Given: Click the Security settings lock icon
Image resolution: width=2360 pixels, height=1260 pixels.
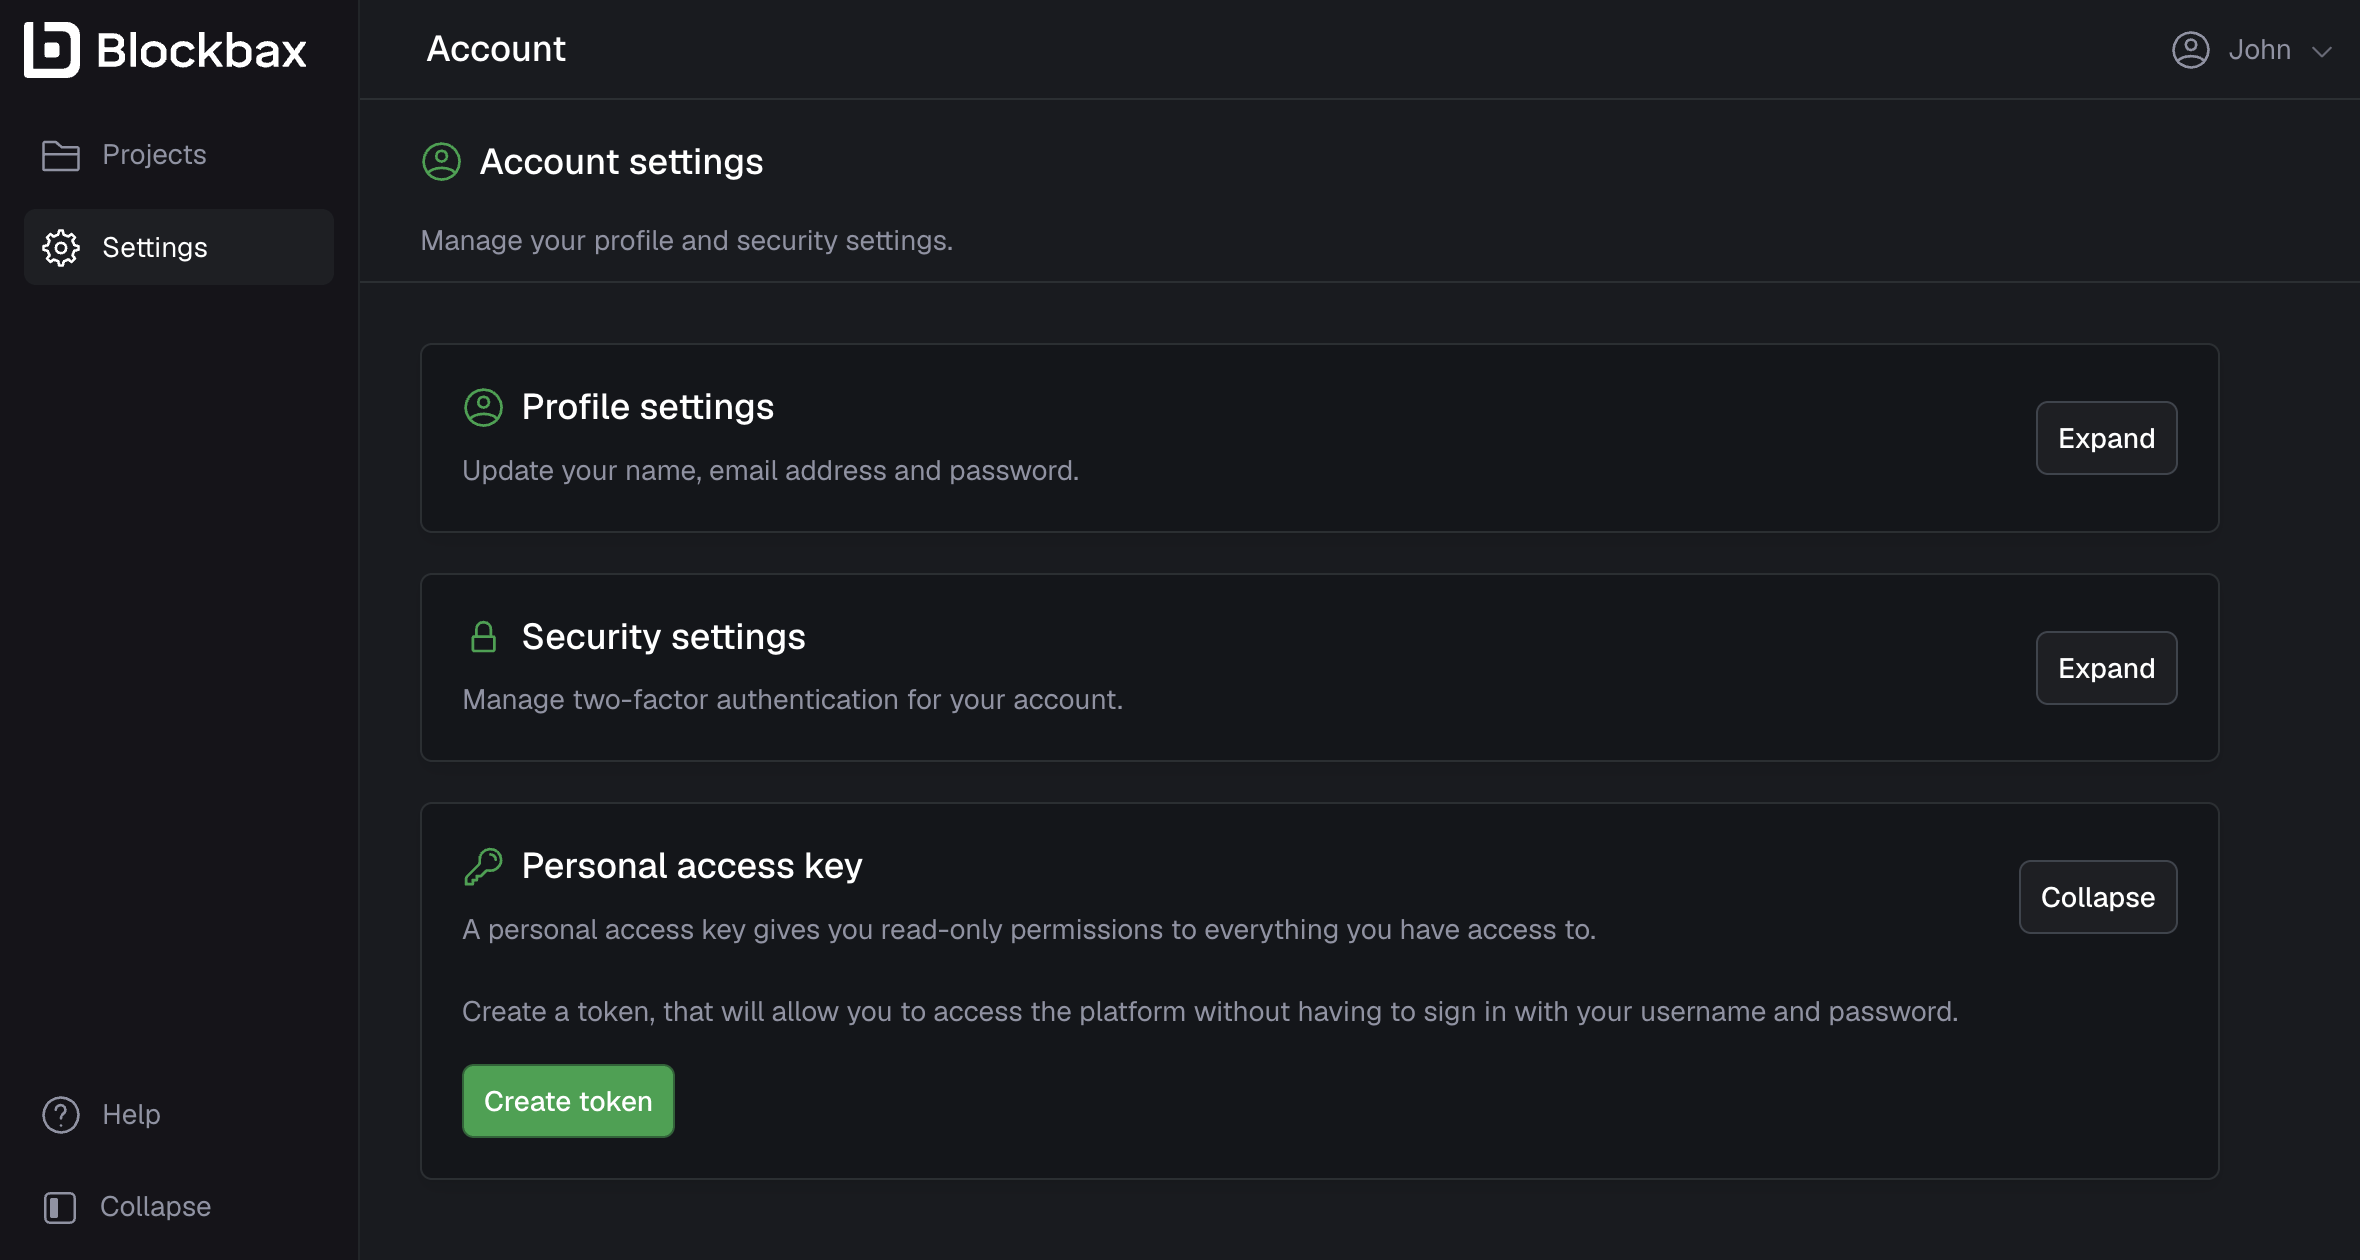Looking at the screenshot, I should (x=484, y=637).
